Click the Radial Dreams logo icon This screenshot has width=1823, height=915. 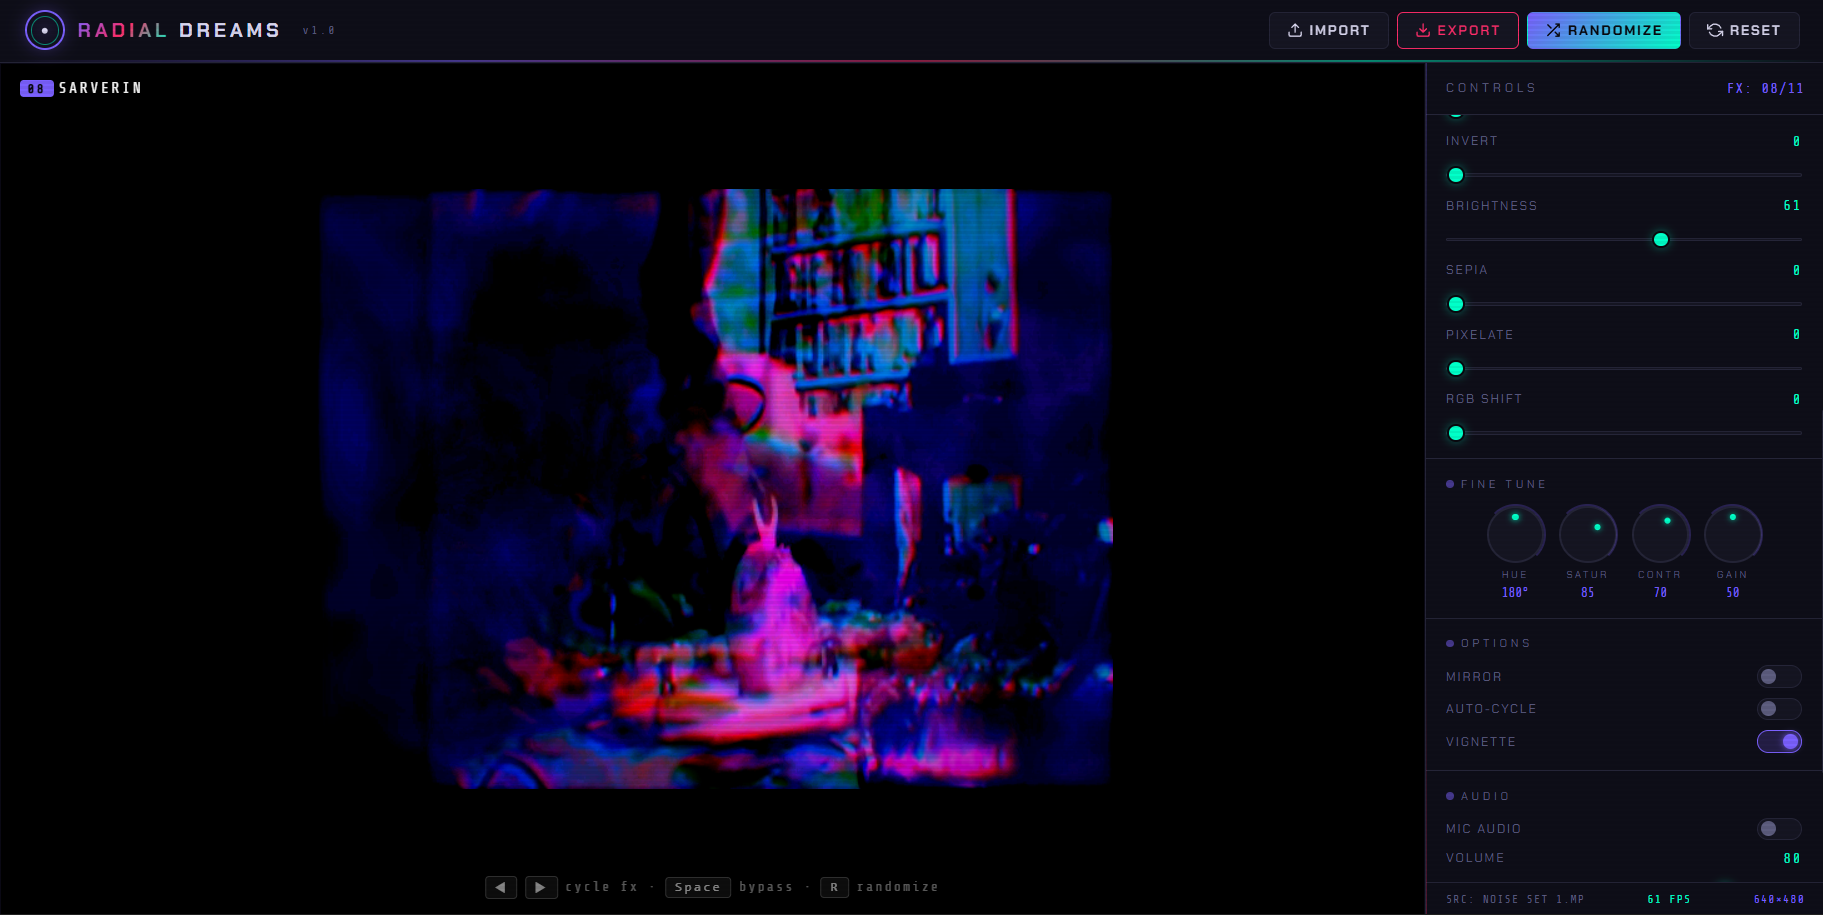point(44,30)
